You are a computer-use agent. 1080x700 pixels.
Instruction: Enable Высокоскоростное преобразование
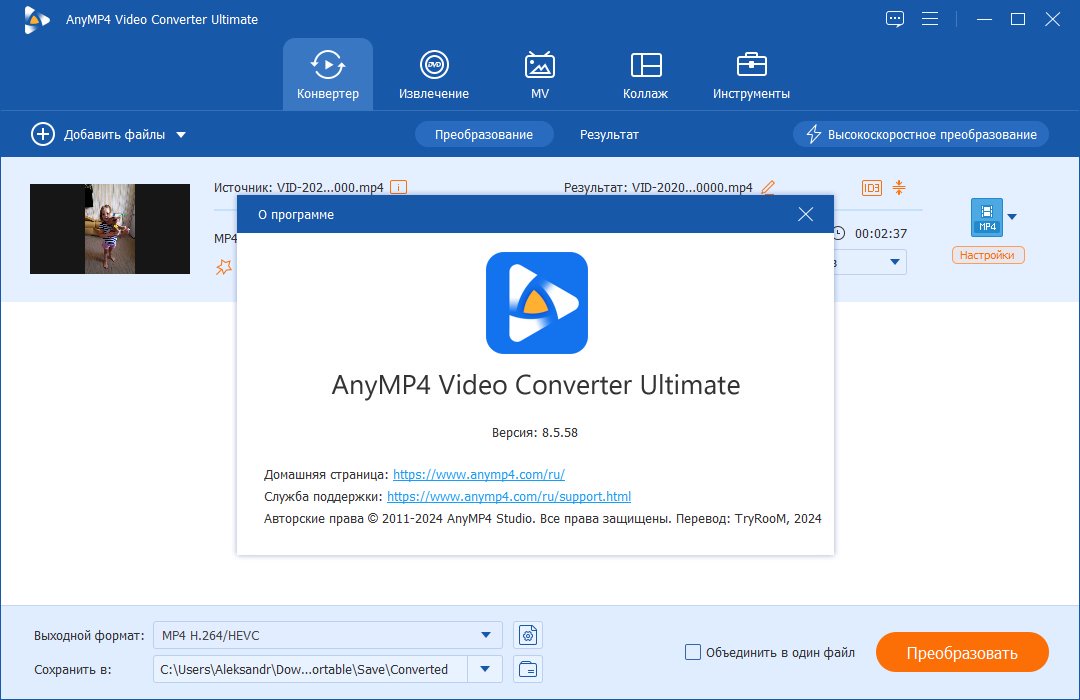pos(921,134)
